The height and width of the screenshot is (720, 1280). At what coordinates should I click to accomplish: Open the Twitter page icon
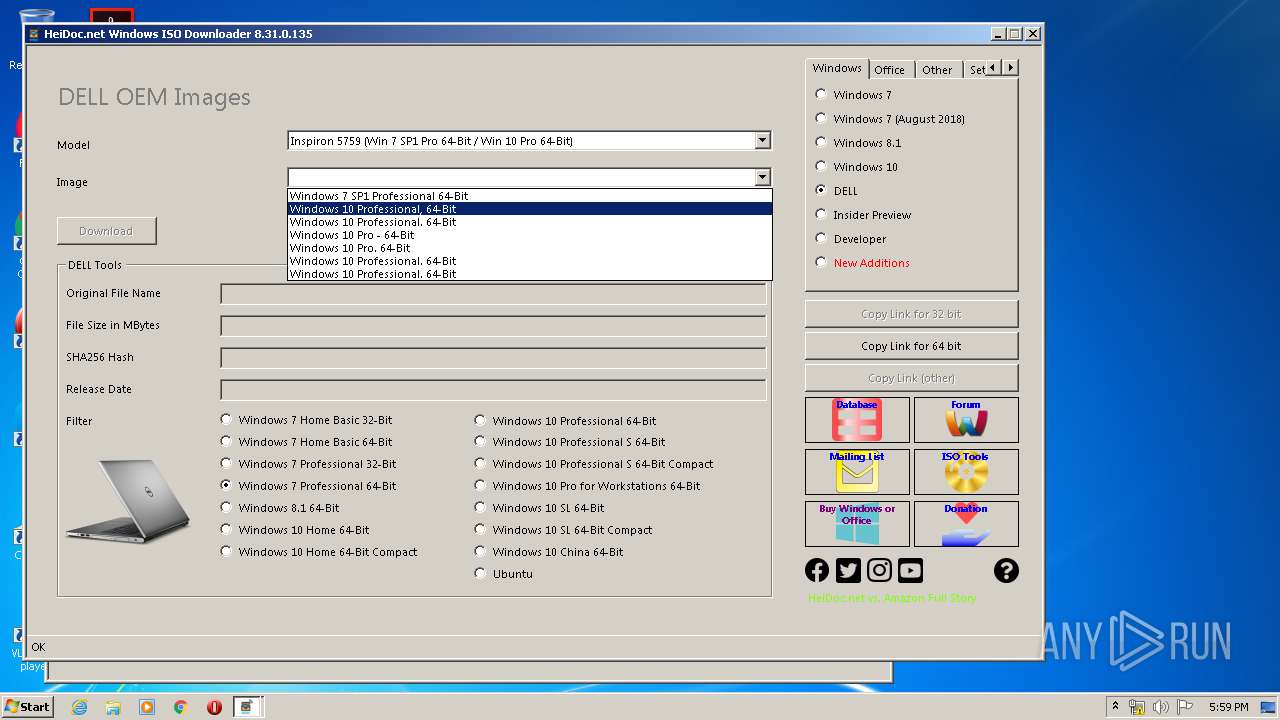pyautogui.click(x=848, y=570)
